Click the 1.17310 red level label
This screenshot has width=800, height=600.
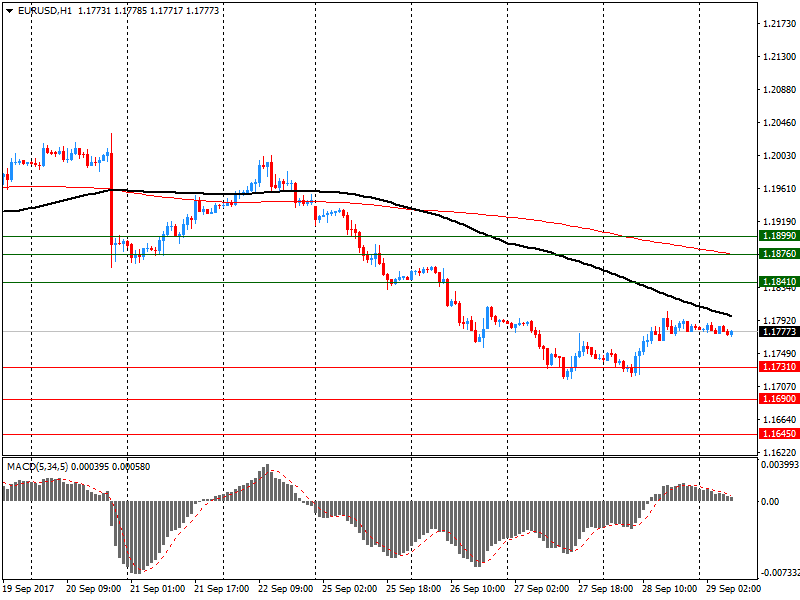click(779, 367)
